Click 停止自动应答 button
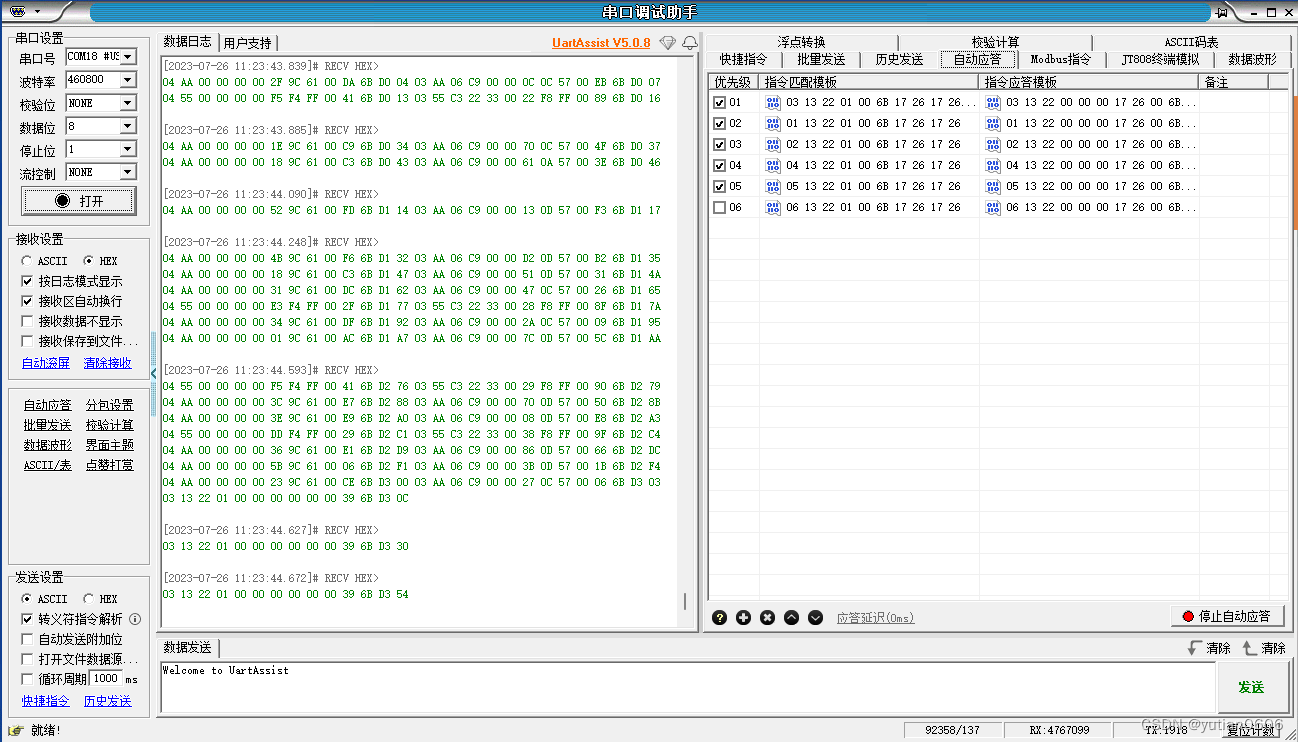The height and width of the screenshot is (742, 1298). (x=1227, y=616)
